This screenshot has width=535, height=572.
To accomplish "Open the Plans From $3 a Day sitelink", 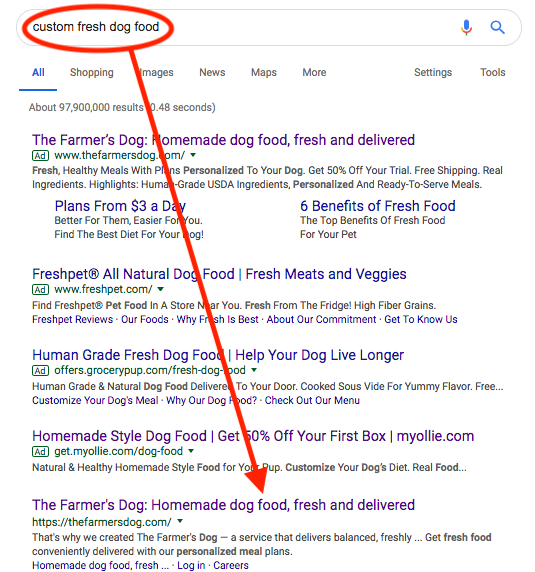I will point(120,206).
